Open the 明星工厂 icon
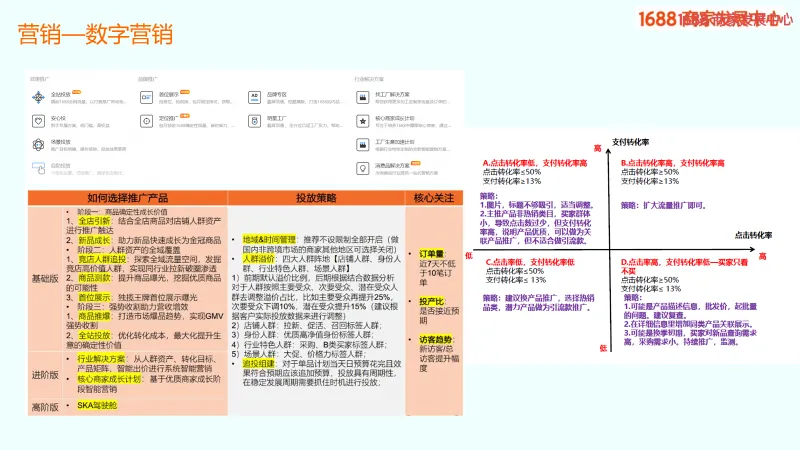 click(x=252, y=121)
